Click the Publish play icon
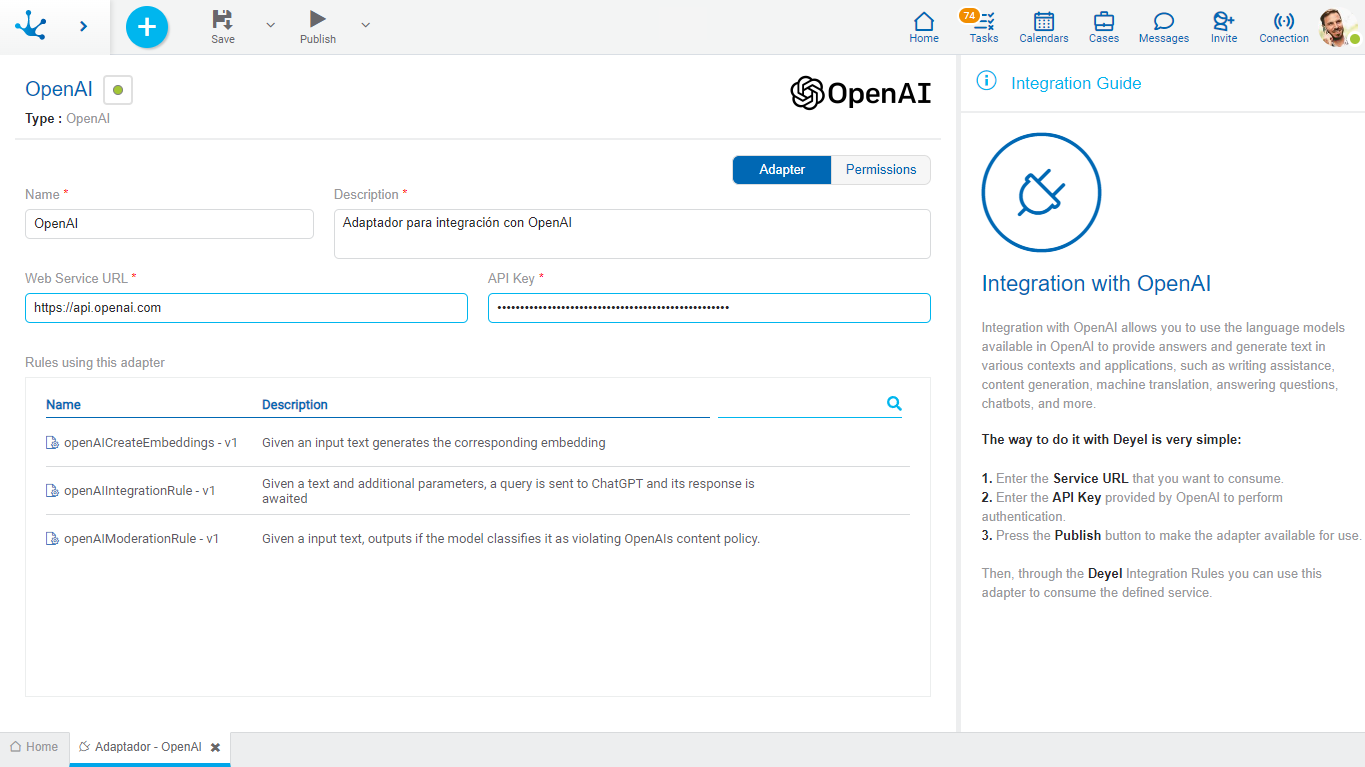1365x767 pixels. pyautogui.click(x=317, y=19)
